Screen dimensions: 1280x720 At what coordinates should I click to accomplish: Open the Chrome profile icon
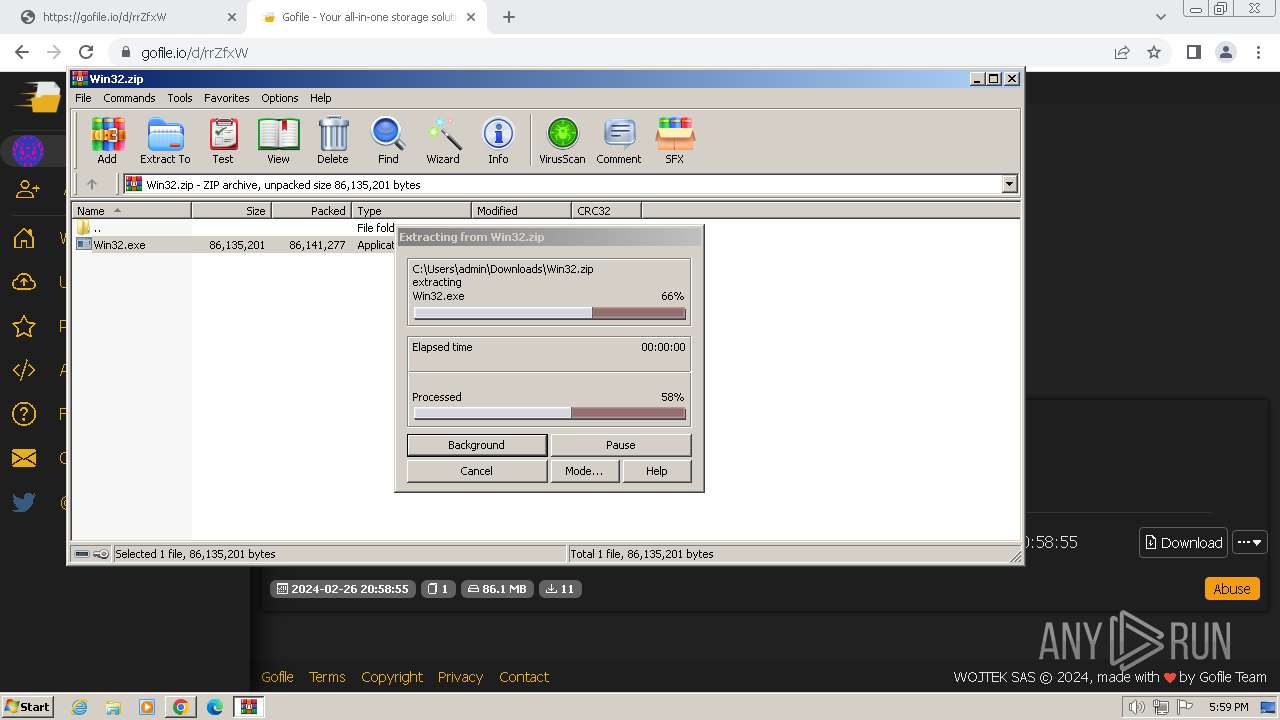1225,52
